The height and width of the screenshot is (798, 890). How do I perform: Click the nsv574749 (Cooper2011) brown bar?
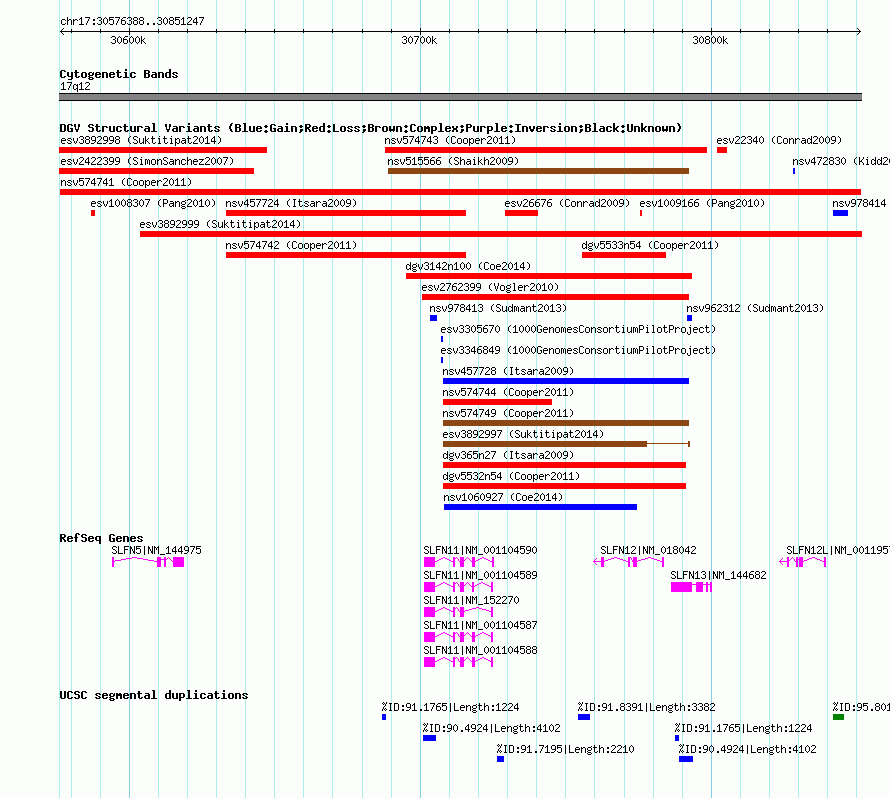click(566, 423)
